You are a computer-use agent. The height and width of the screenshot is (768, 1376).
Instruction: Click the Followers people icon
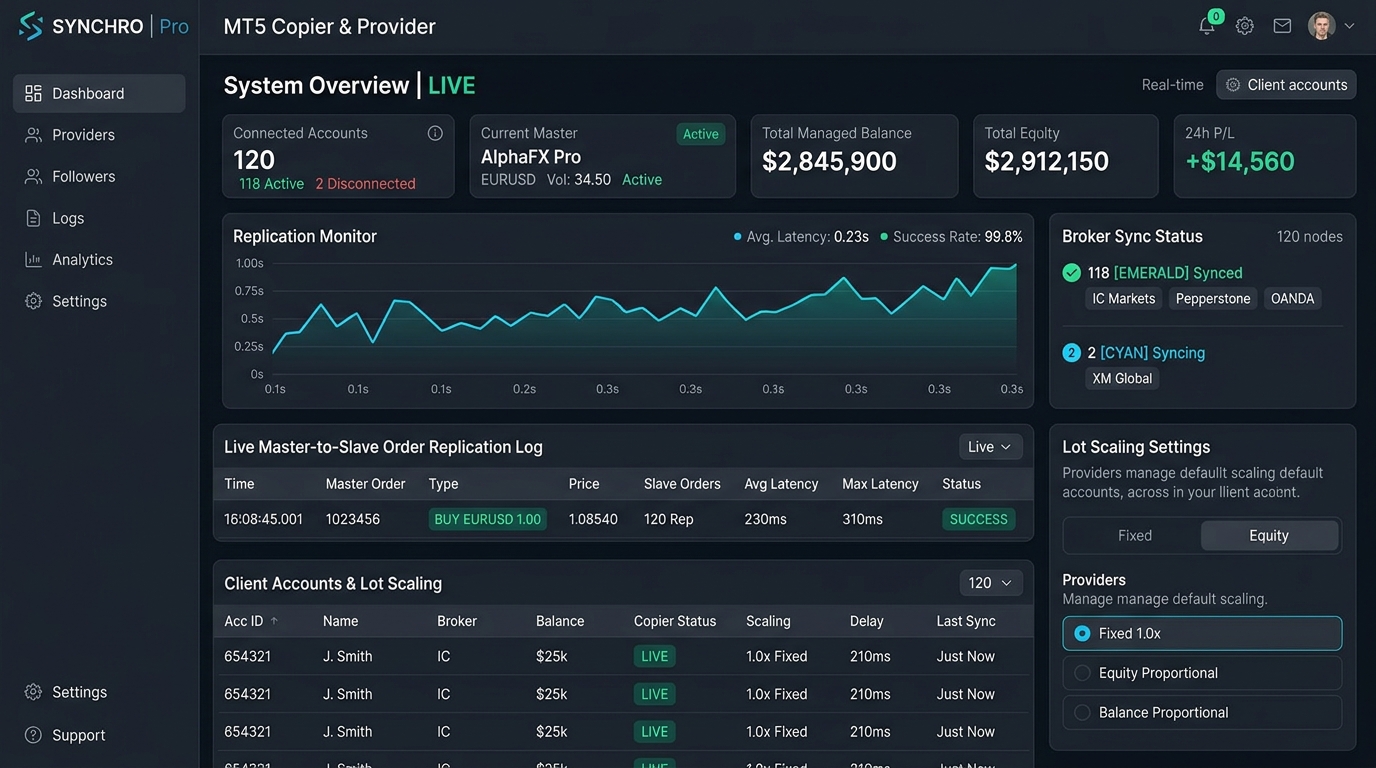(33, 177)
